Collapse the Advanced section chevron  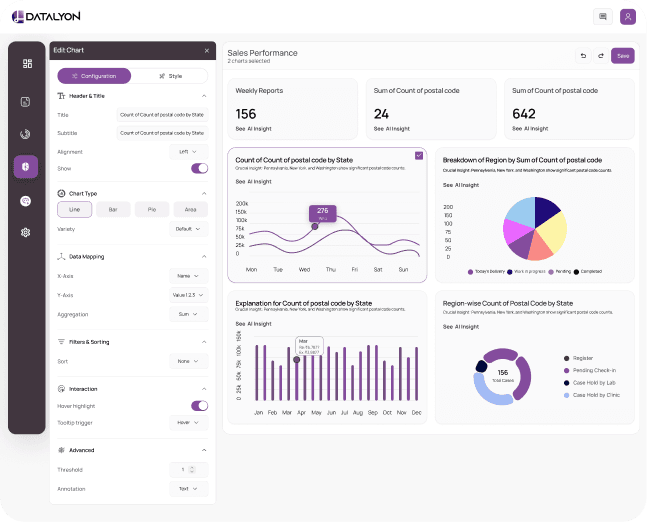[204, 450]
